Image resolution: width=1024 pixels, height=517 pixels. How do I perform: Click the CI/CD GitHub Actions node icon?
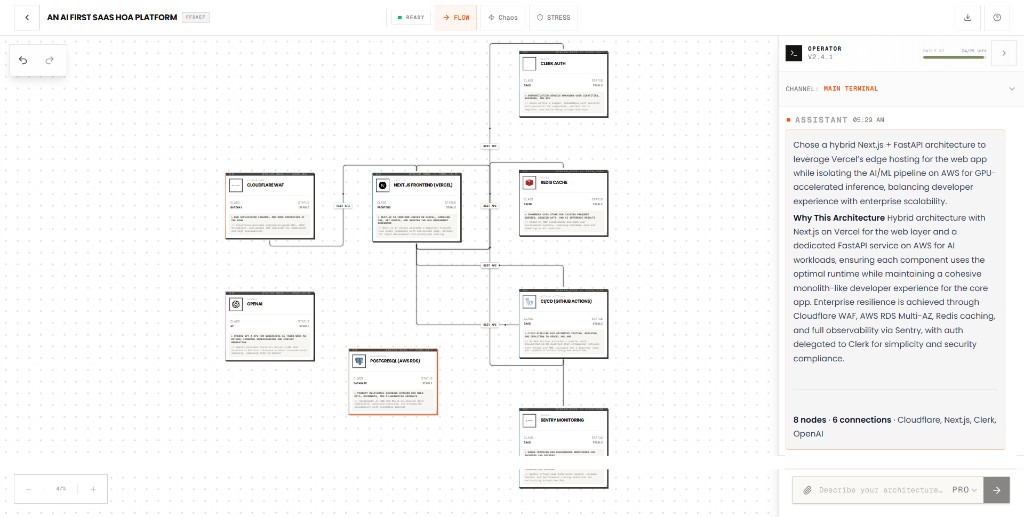tap(529, 302)
